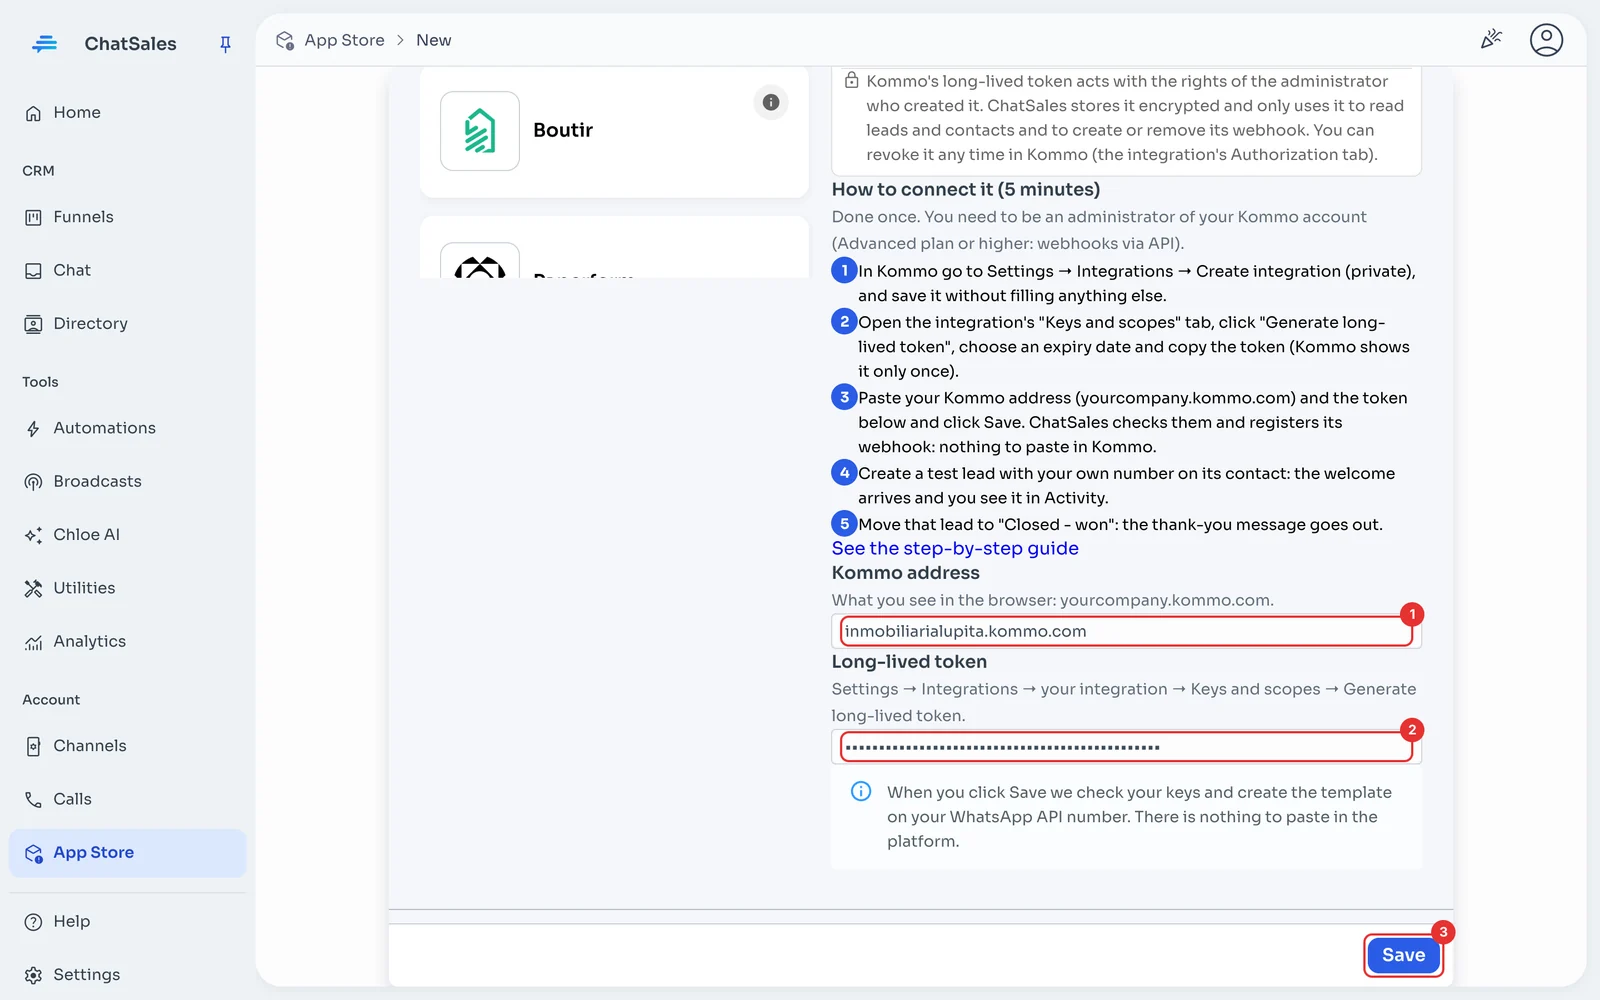The height and width of the screenshot is (1000, 1600).
Task: Click the "Long-lived token" label
Action: pos(909,662)
